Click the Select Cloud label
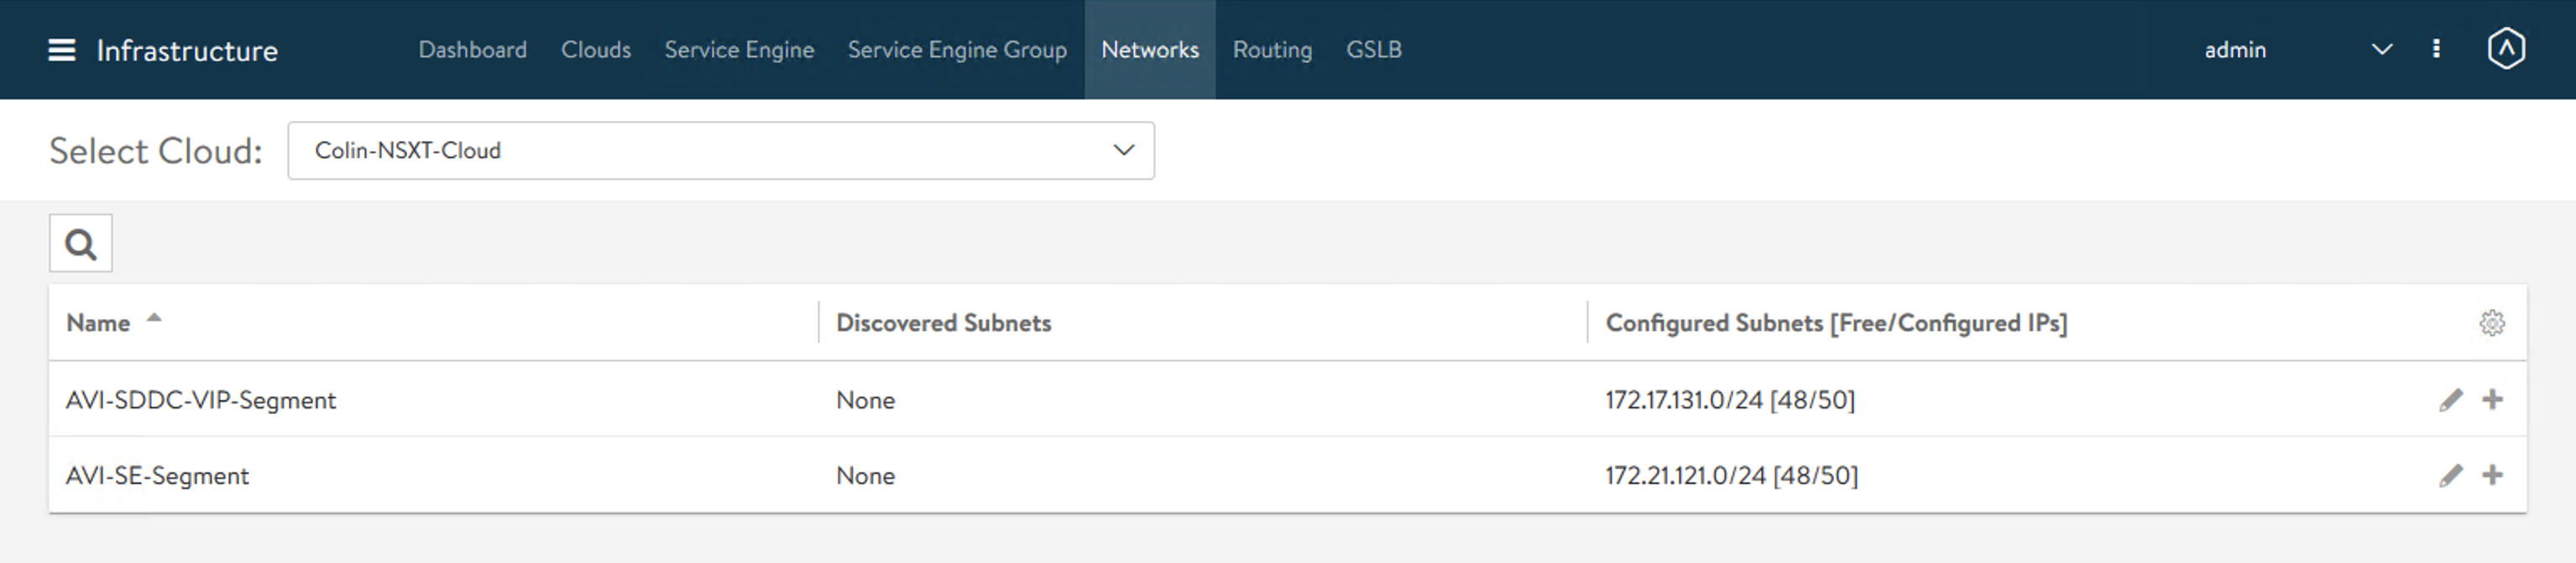This screenshot has height=563, width=2576. pos(155,151)
